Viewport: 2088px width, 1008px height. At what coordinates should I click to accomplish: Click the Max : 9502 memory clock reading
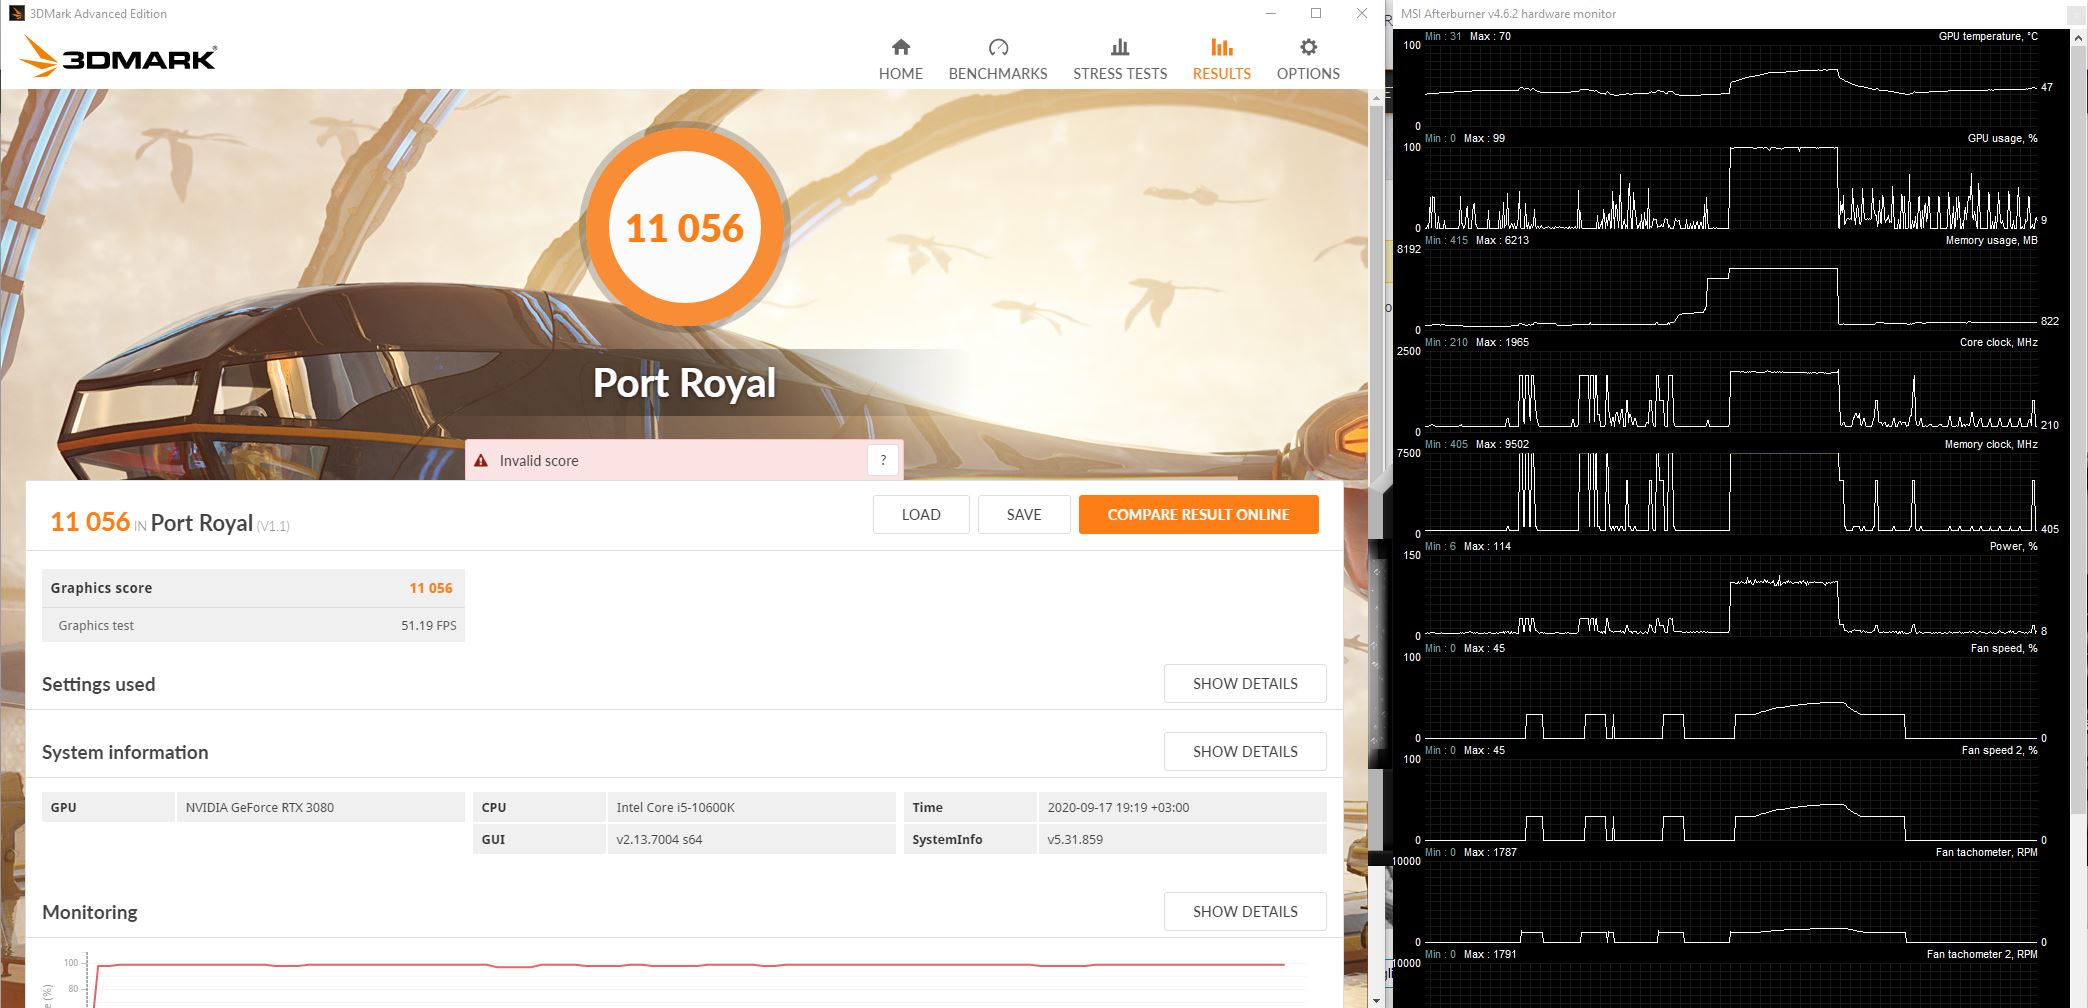[1502, 444]
